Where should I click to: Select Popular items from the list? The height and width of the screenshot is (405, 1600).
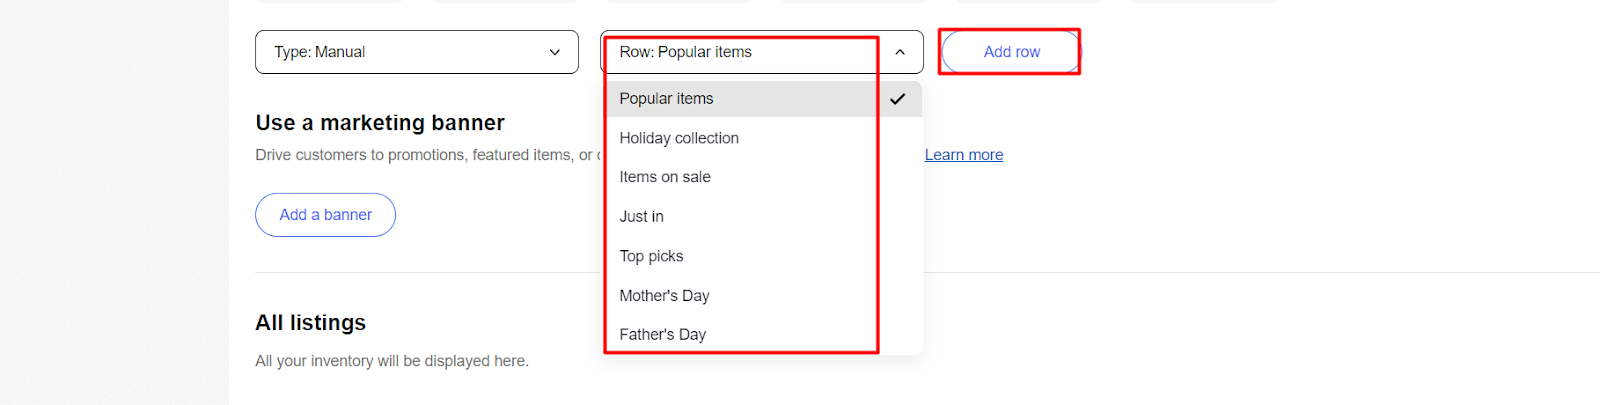pyautogui.click(x=666, y=99)
